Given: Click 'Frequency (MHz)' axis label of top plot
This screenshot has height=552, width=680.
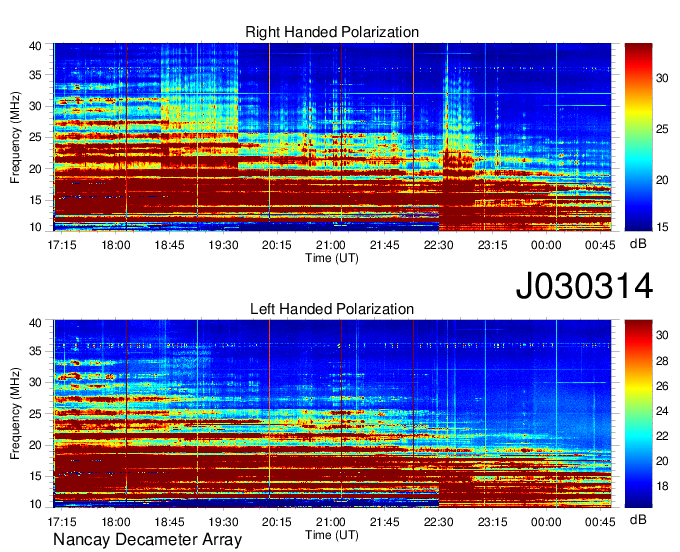Looking at the screenshot, I should pos(15,137).
